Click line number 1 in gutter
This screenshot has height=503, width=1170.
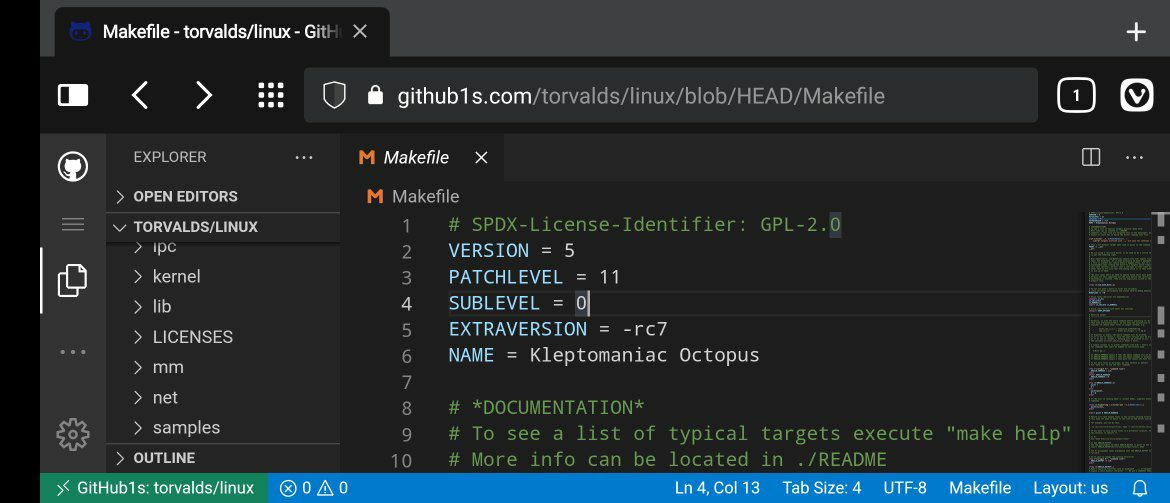[x=406, y=225]
